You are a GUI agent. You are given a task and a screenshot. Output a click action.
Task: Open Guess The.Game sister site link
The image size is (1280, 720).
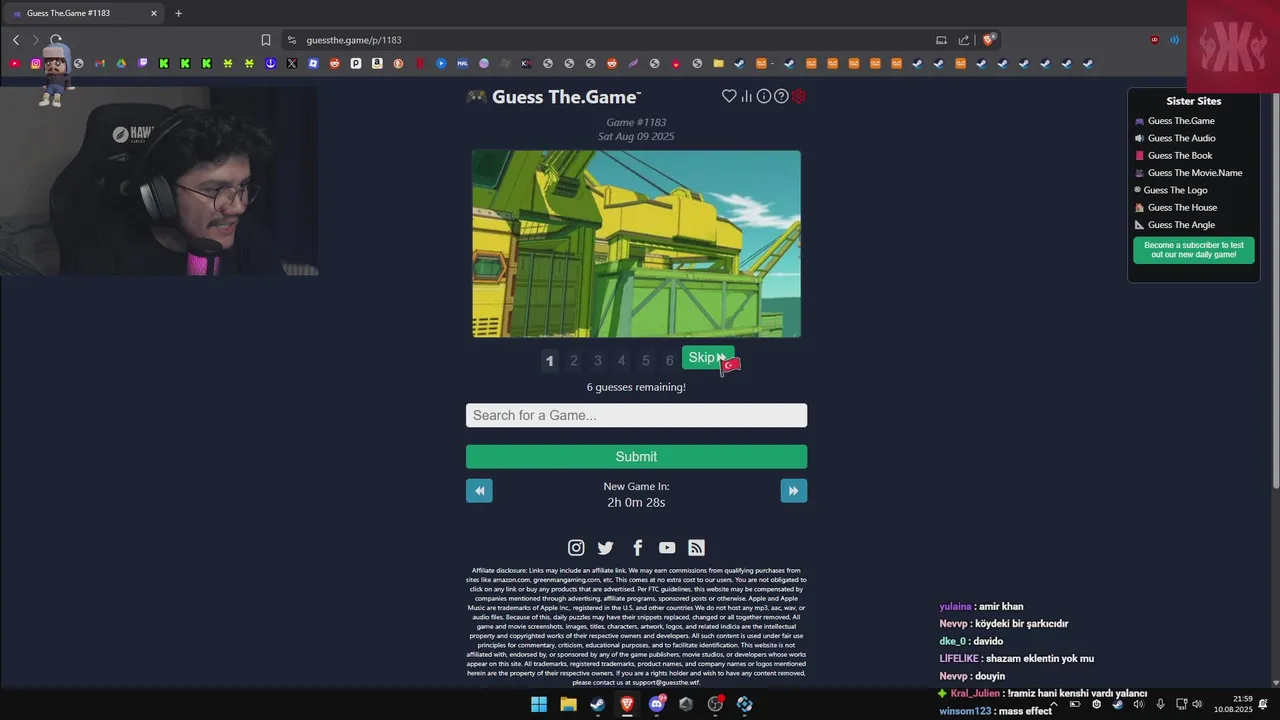1181,121
